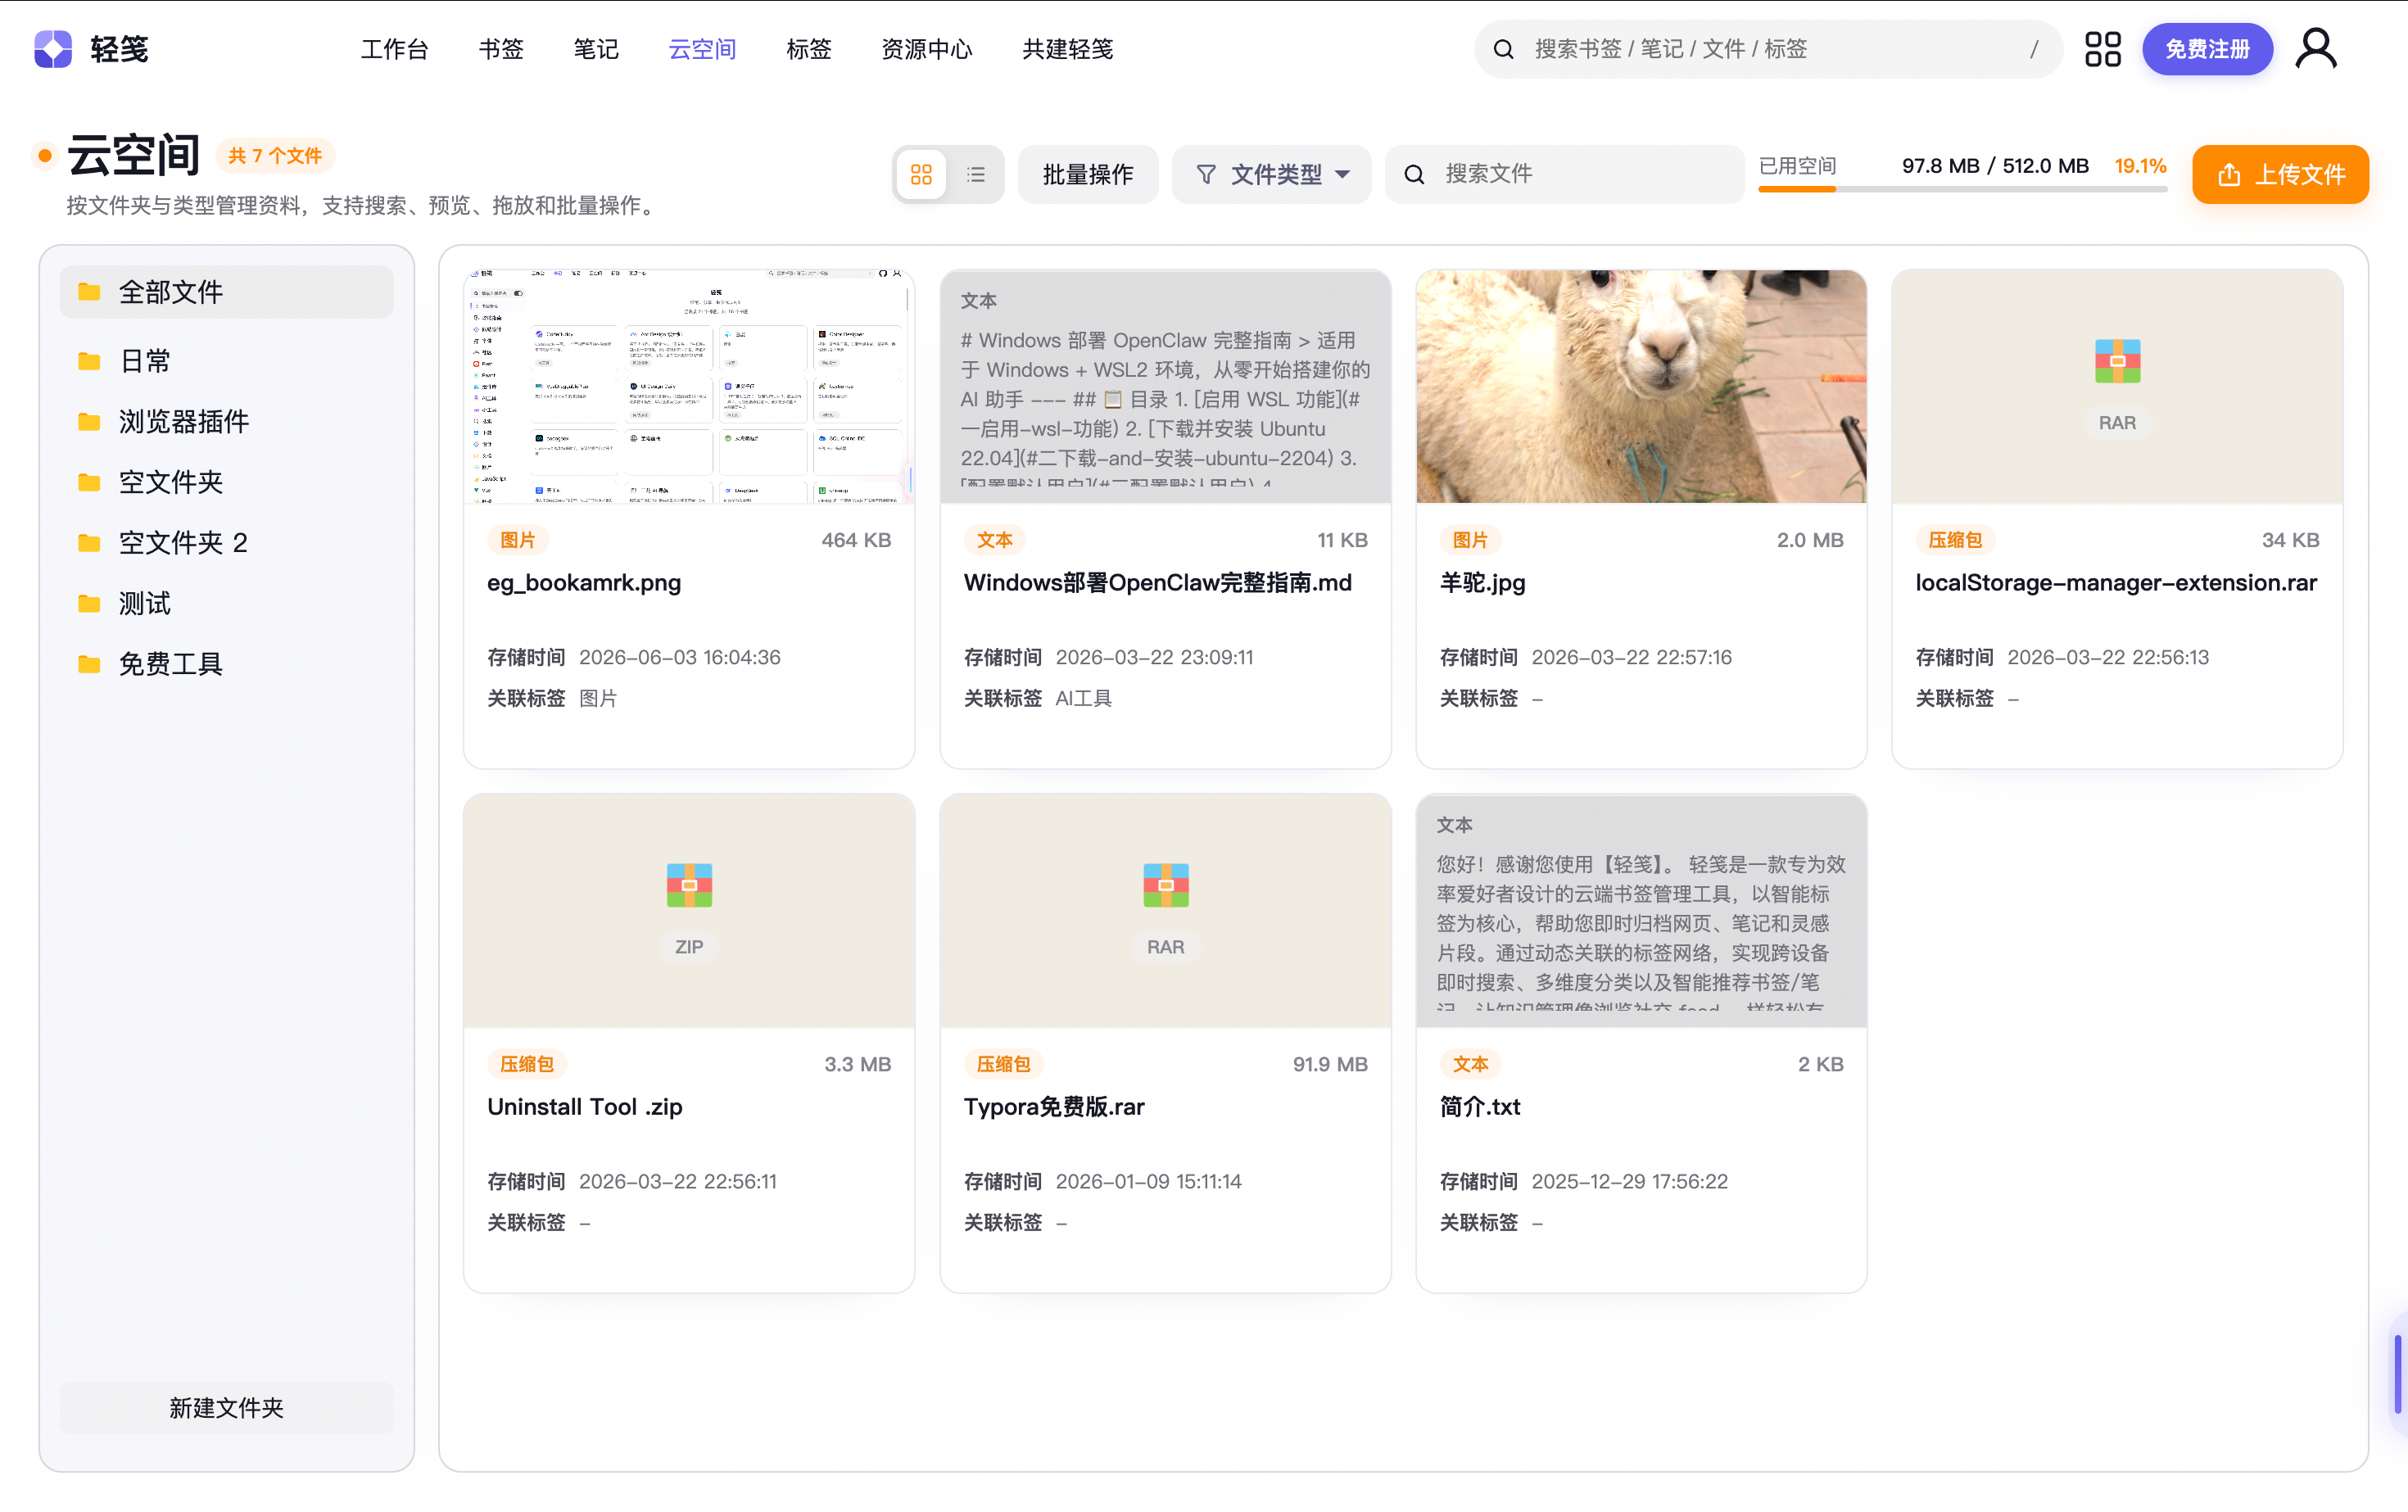
Task: Click the 简介.txt file name
Action: (1480, 1107)
